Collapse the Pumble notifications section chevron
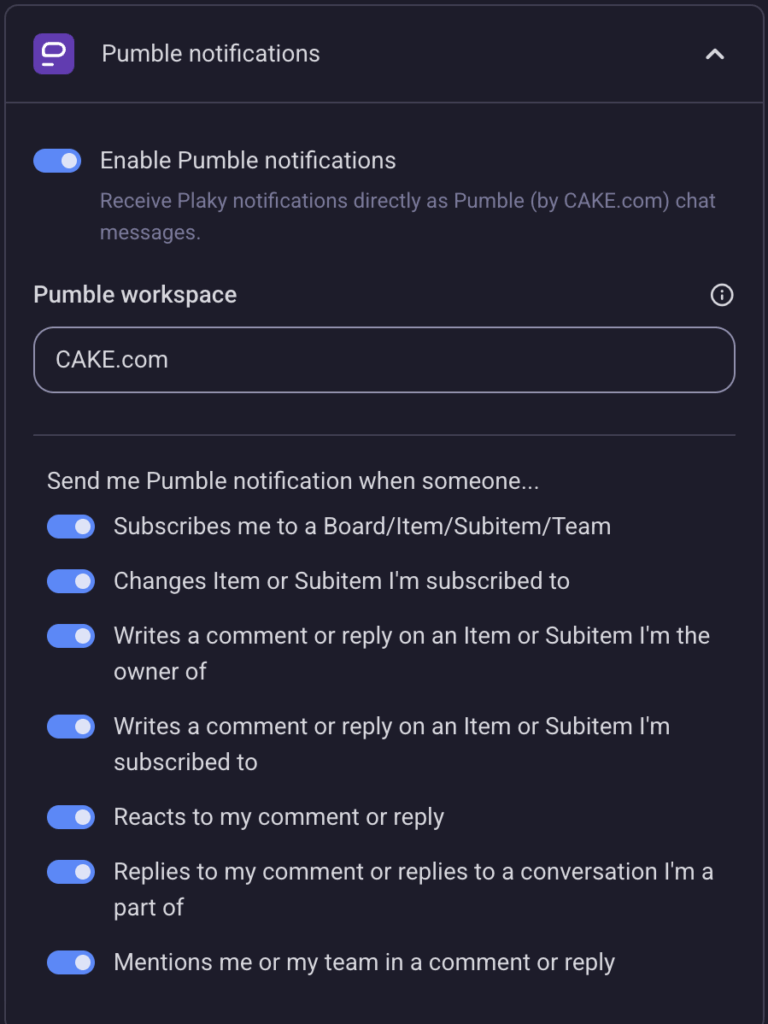 click(714, 54)
